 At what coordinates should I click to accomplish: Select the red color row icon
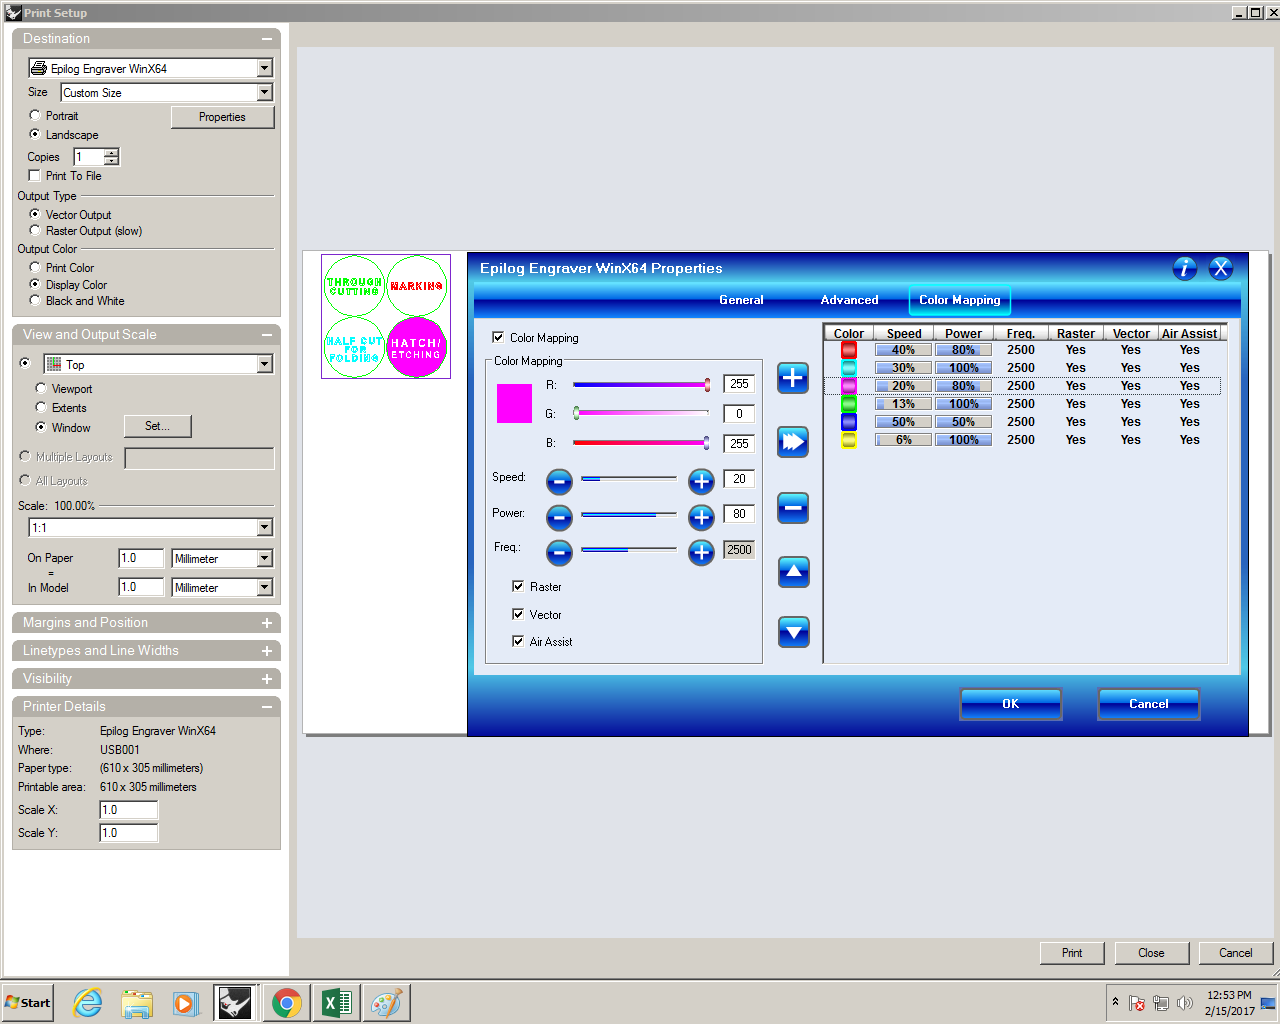pos(849,350)
